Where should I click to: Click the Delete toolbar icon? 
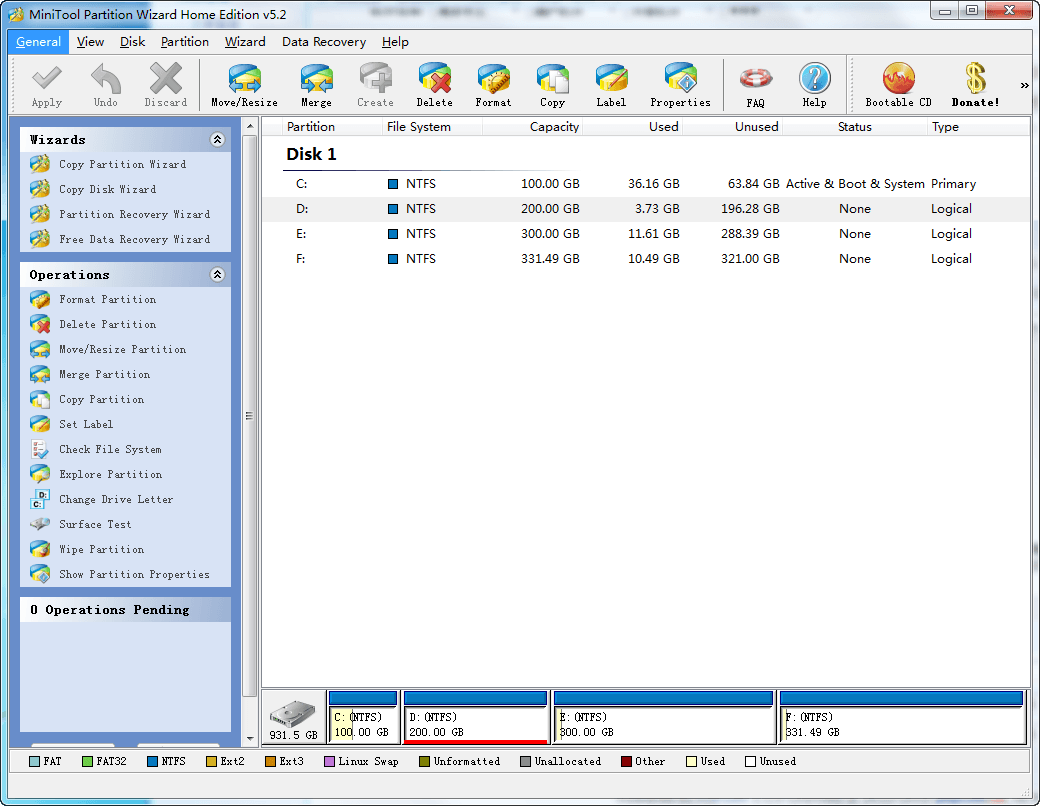click(x=434, y=85)
